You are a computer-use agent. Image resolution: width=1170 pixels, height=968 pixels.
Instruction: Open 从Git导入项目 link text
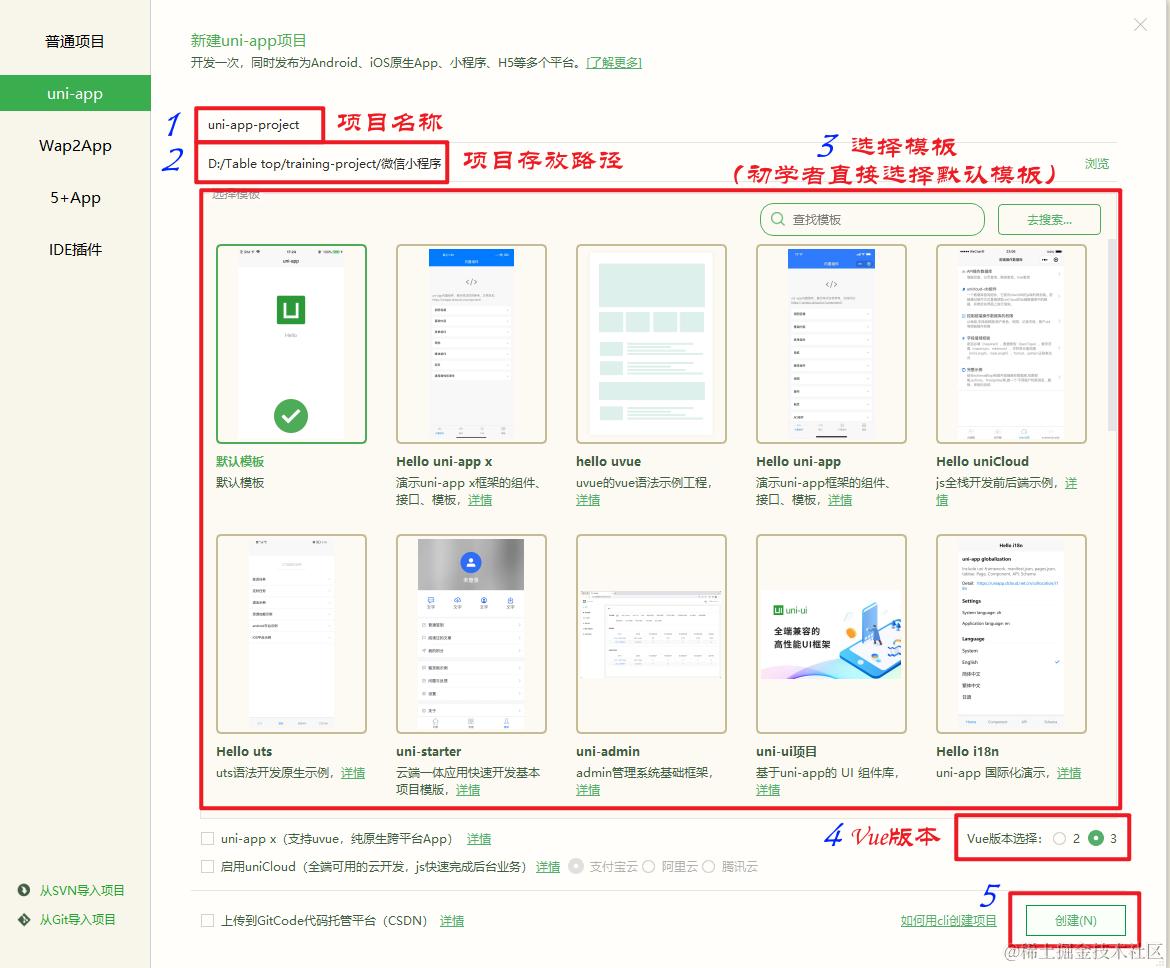[x=78, y=919]
